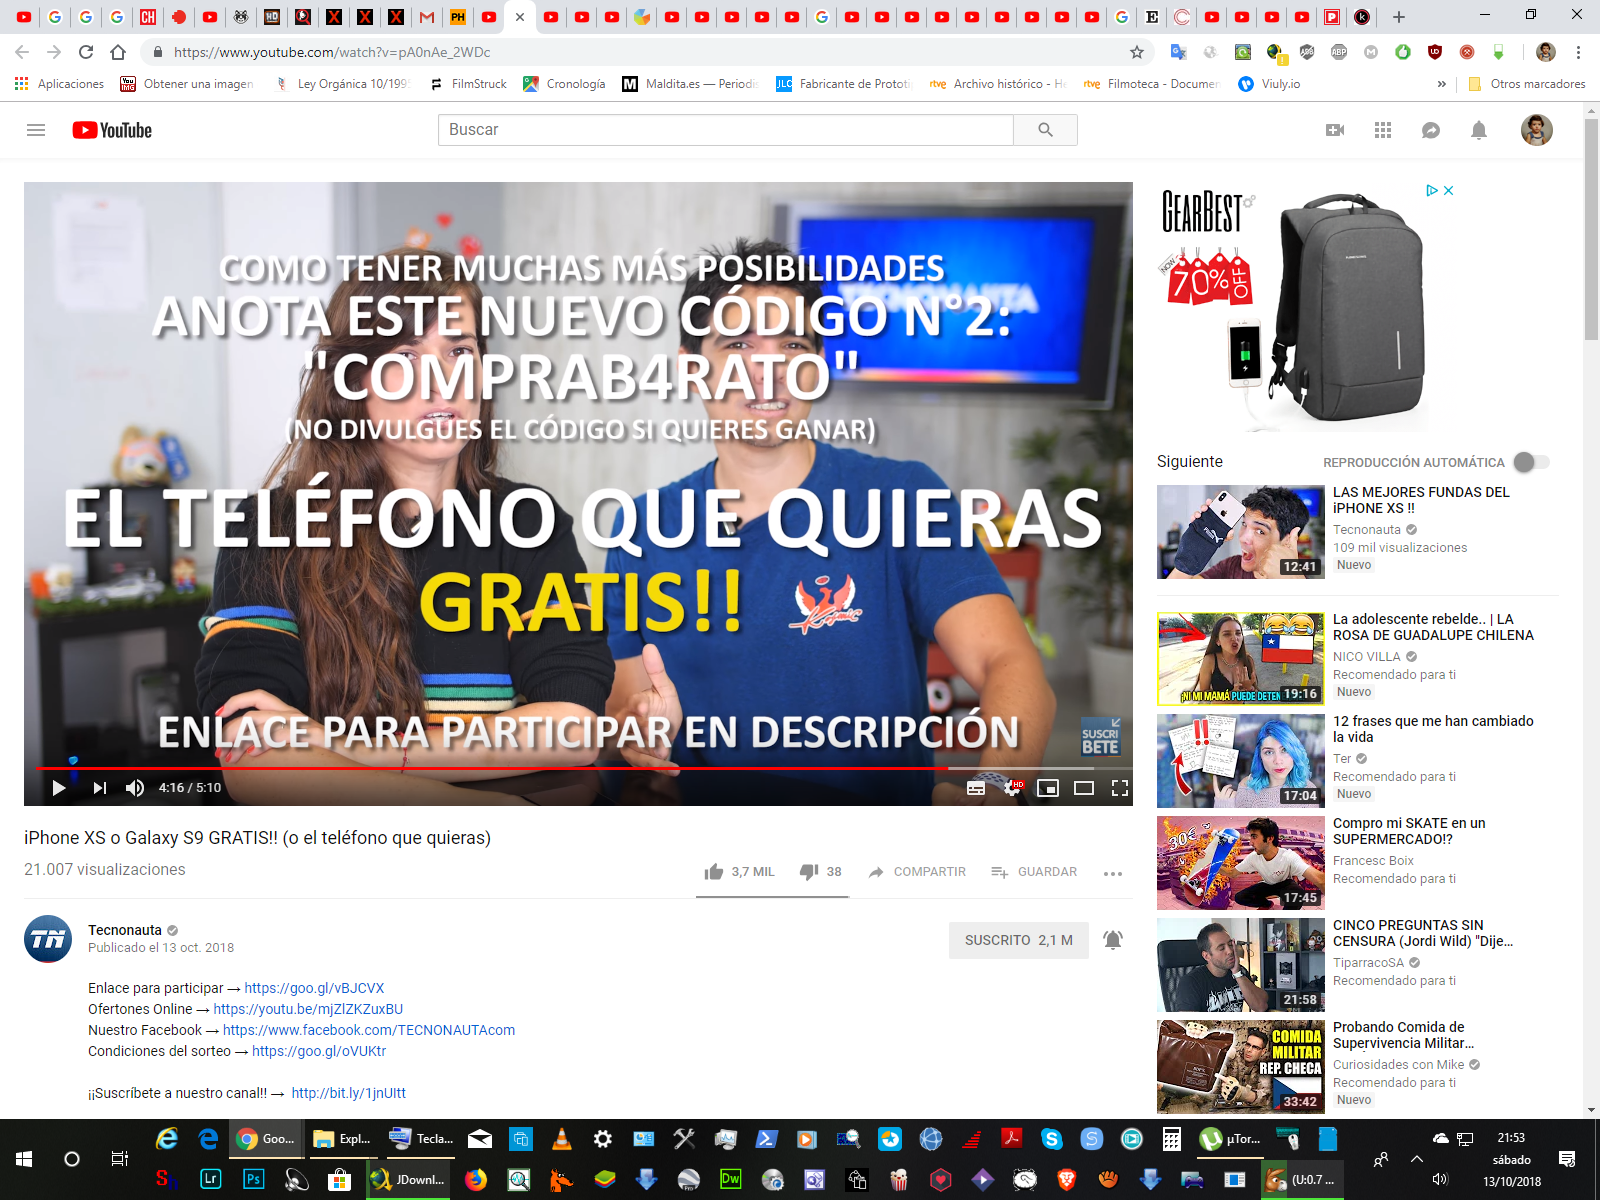This screenshot has height=1200, width=1600.
Task: Open a new browser tab
Action: tap(1399, 17)
